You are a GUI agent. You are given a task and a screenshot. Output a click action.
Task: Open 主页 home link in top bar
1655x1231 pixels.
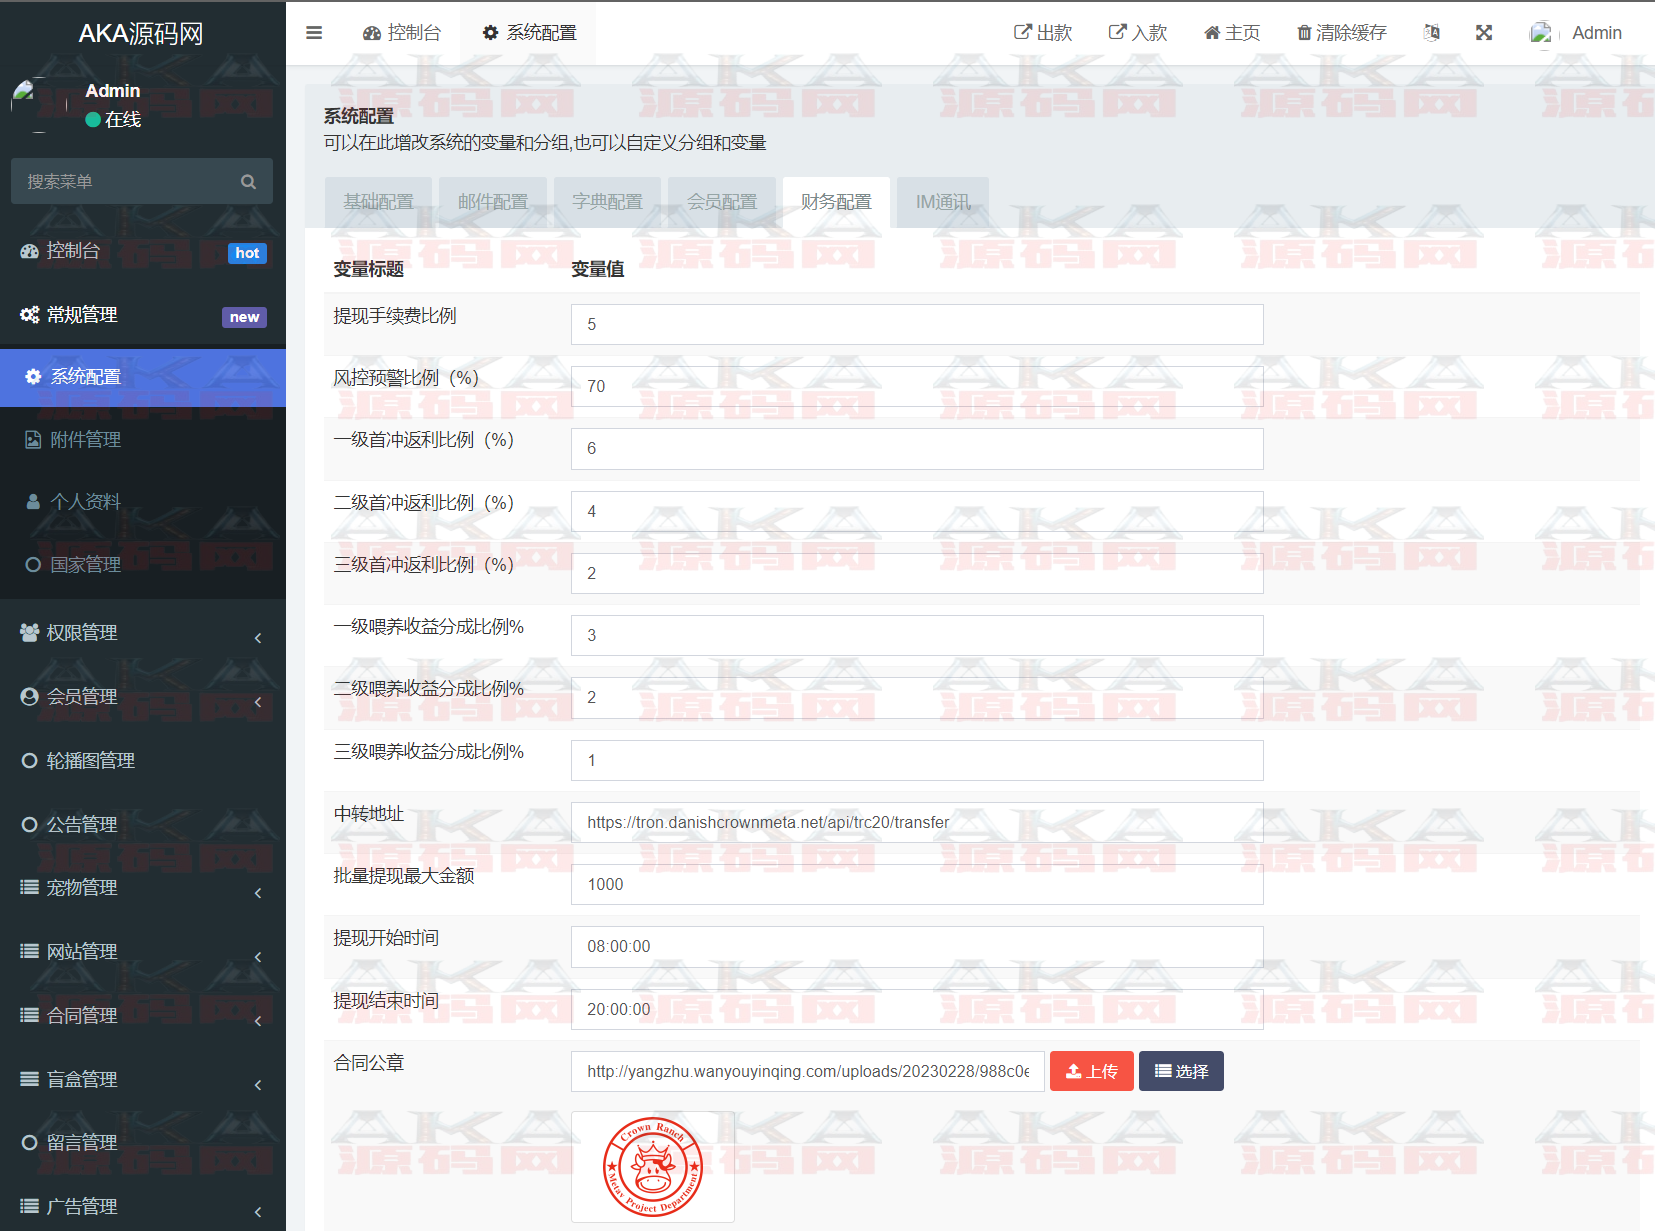coord(1232,33)
